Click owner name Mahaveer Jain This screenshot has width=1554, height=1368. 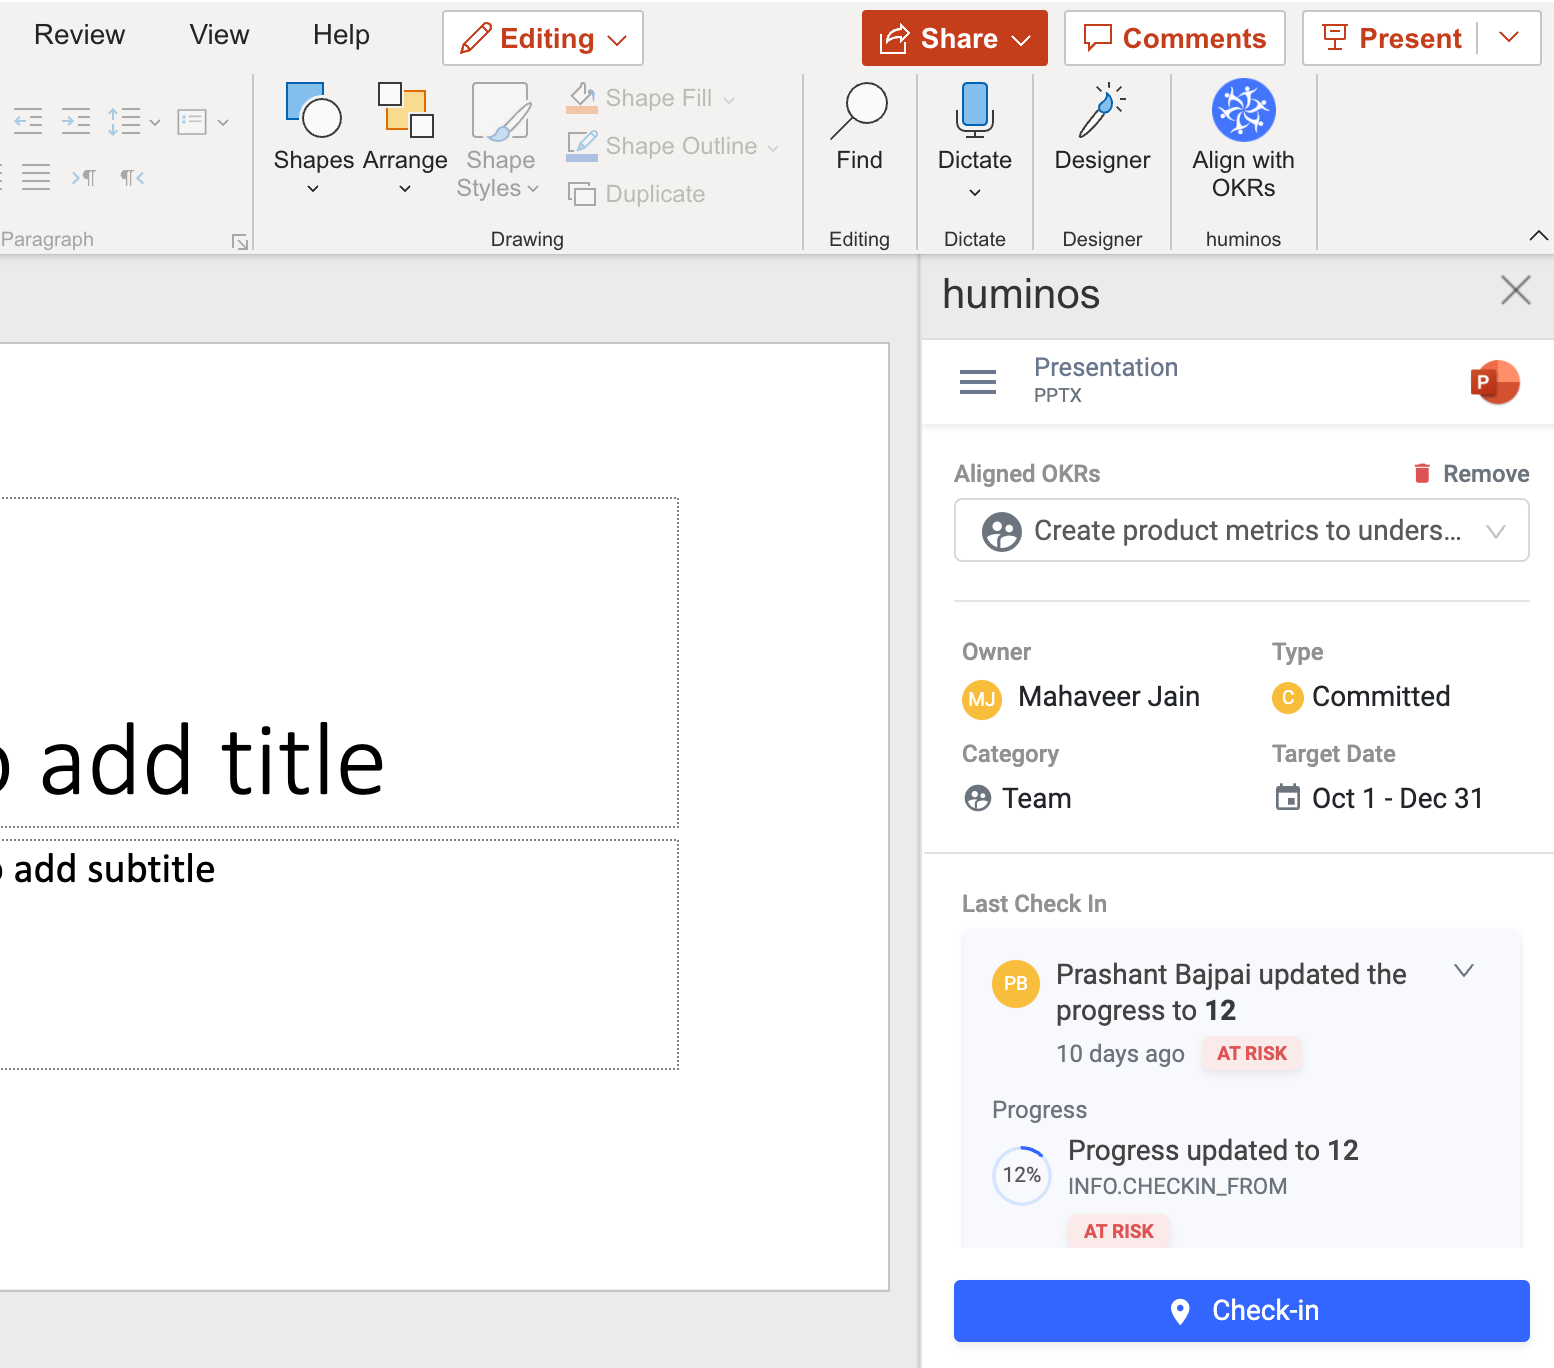tap(1109, 697)
